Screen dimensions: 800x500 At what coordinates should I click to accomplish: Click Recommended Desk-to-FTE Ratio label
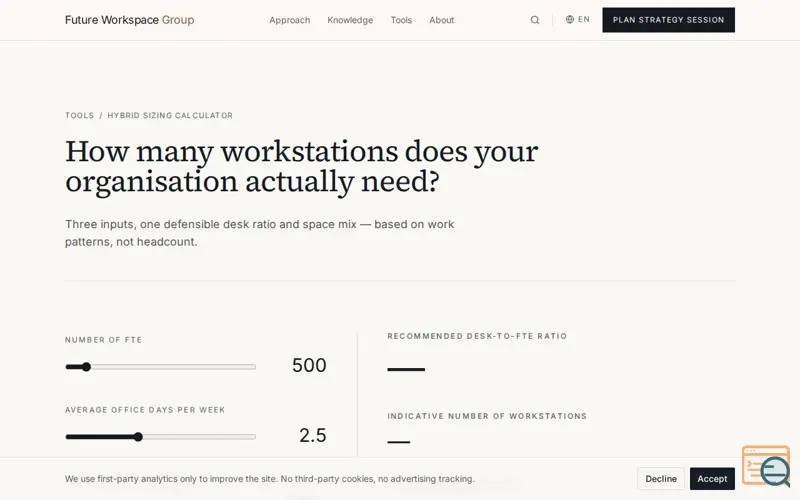[477, 336]
